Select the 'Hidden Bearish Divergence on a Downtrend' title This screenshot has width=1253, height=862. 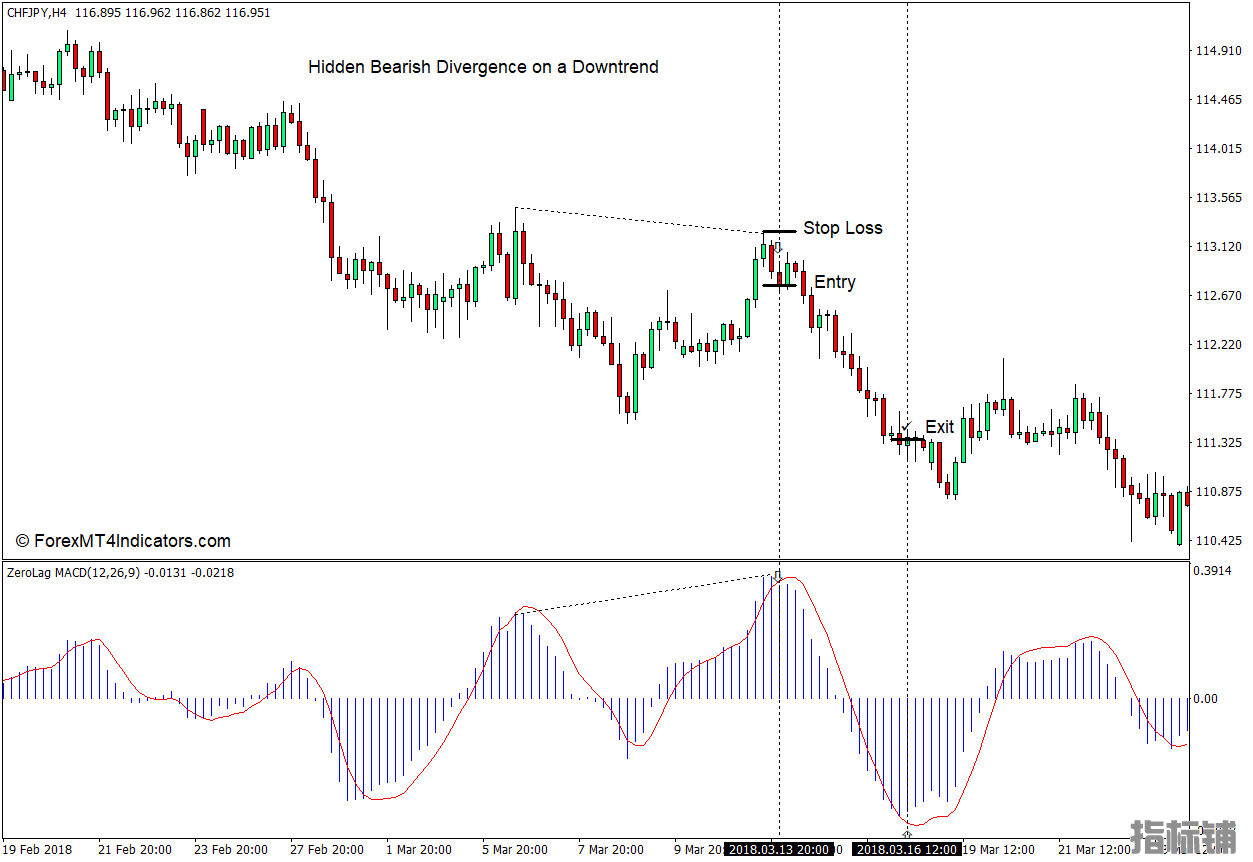(483, 67)
